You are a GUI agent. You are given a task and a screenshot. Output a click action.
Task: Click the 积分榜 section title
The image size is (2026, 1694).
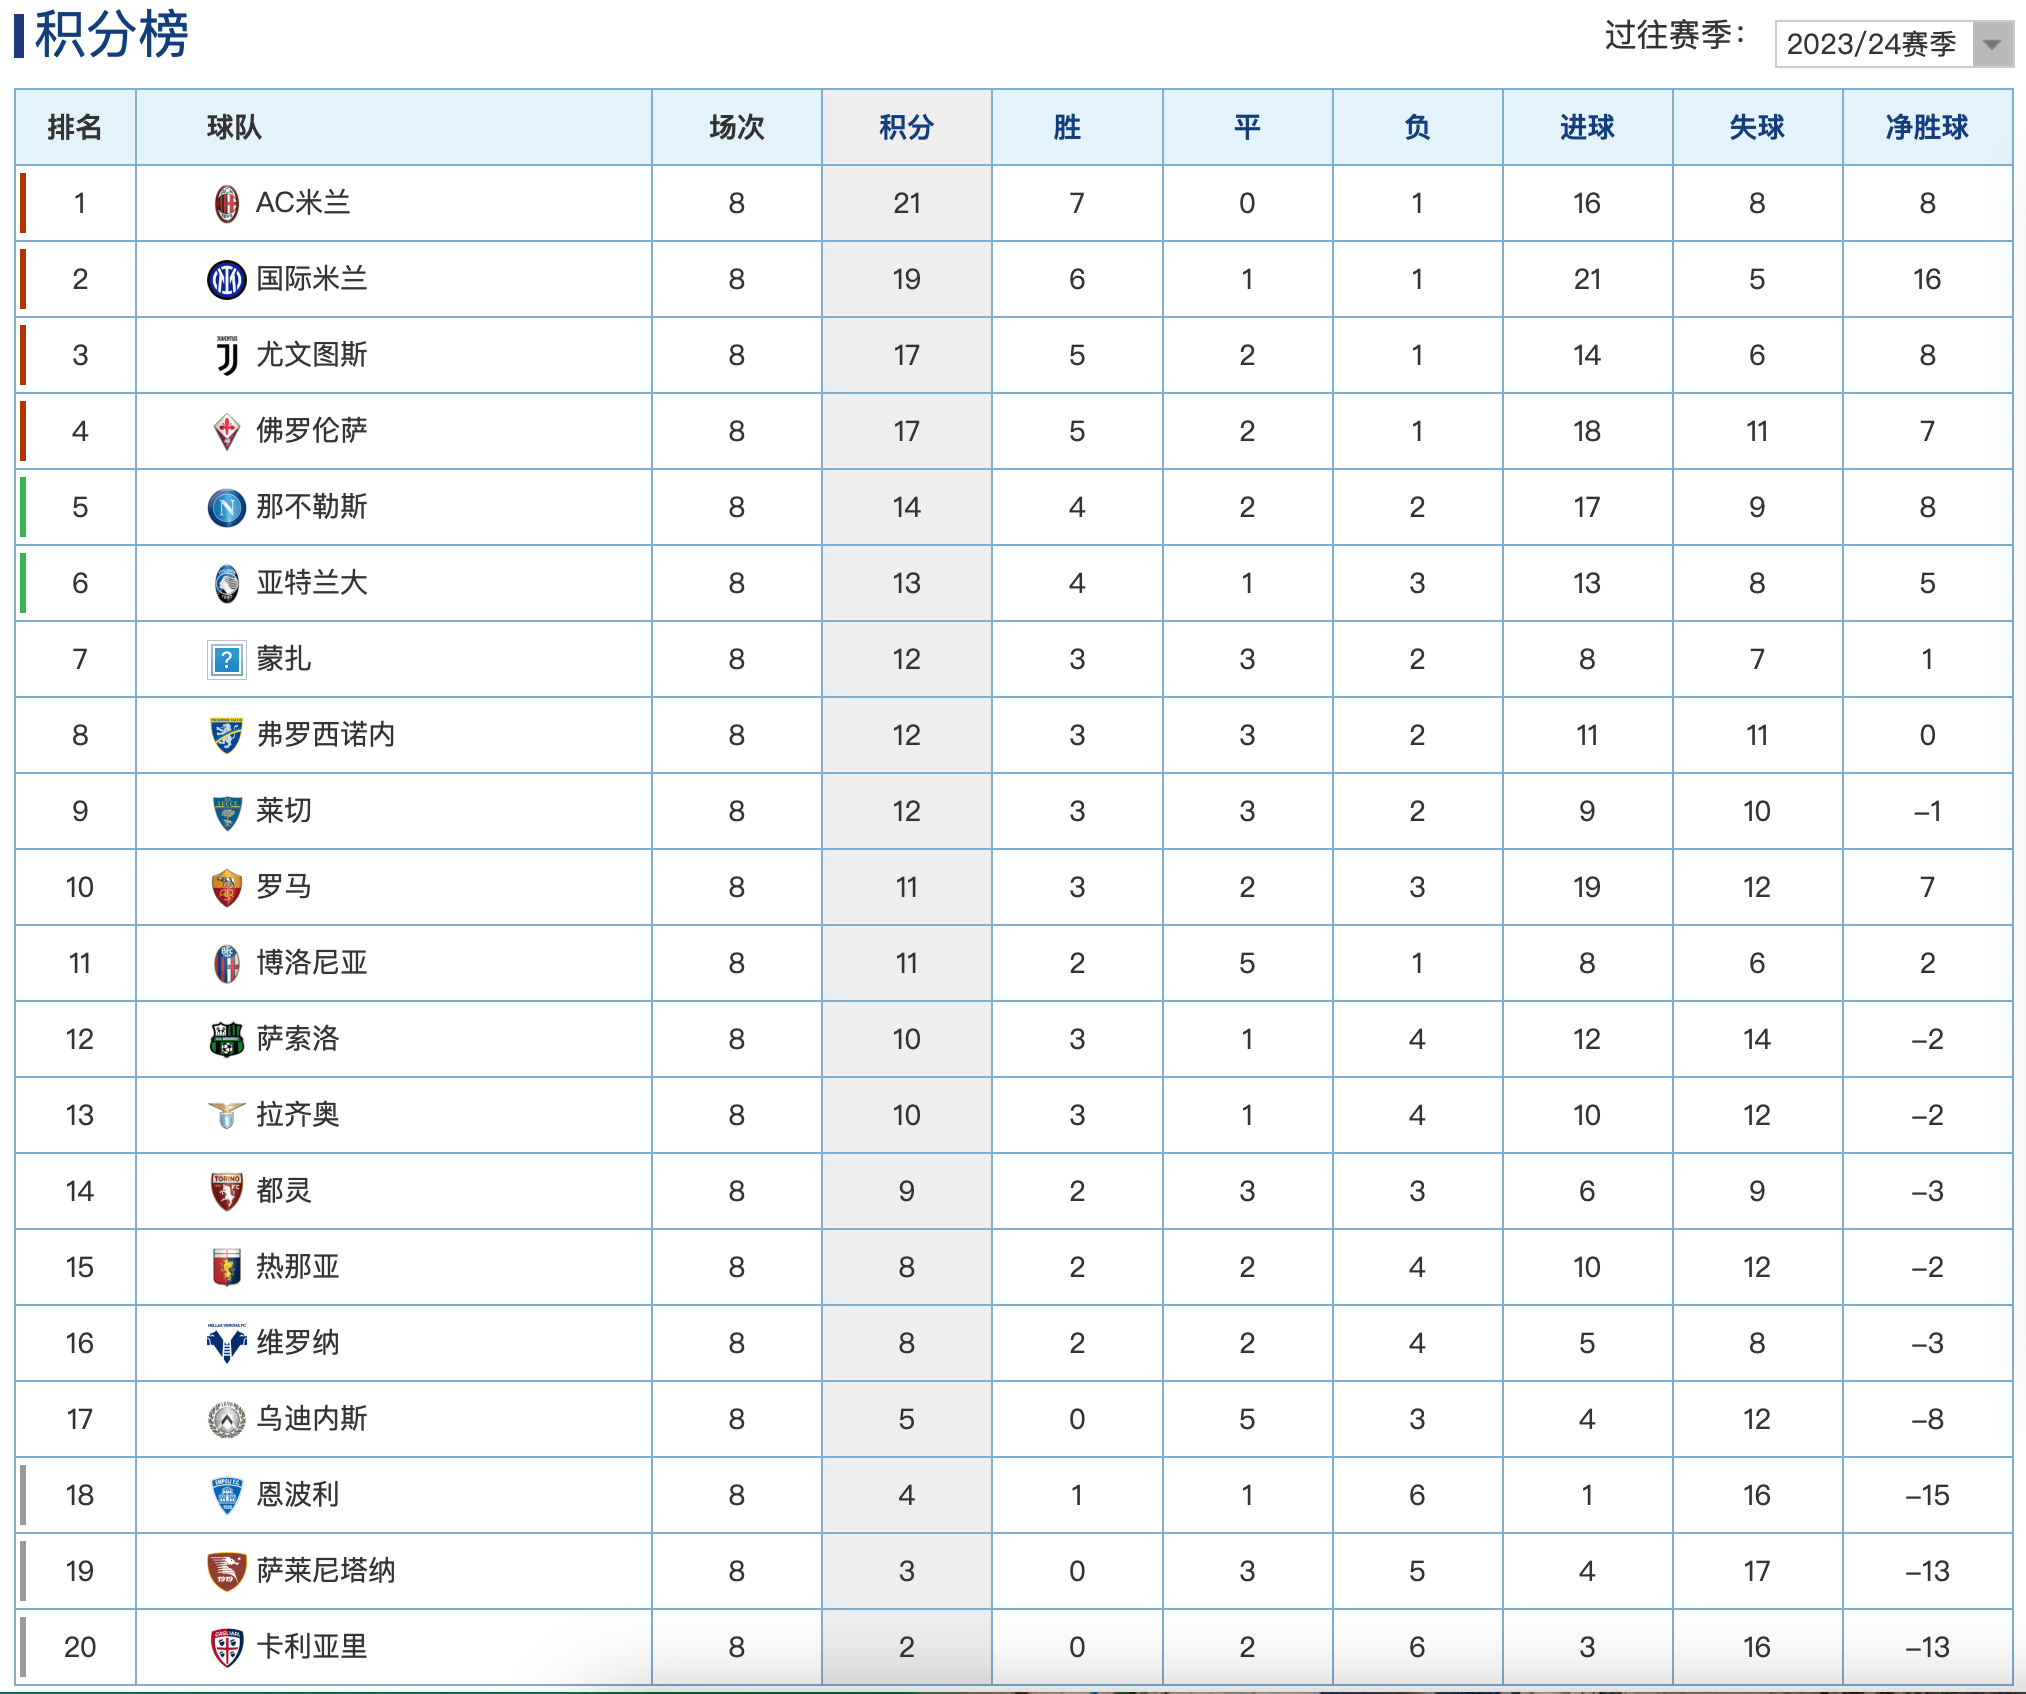pos(111,34)
